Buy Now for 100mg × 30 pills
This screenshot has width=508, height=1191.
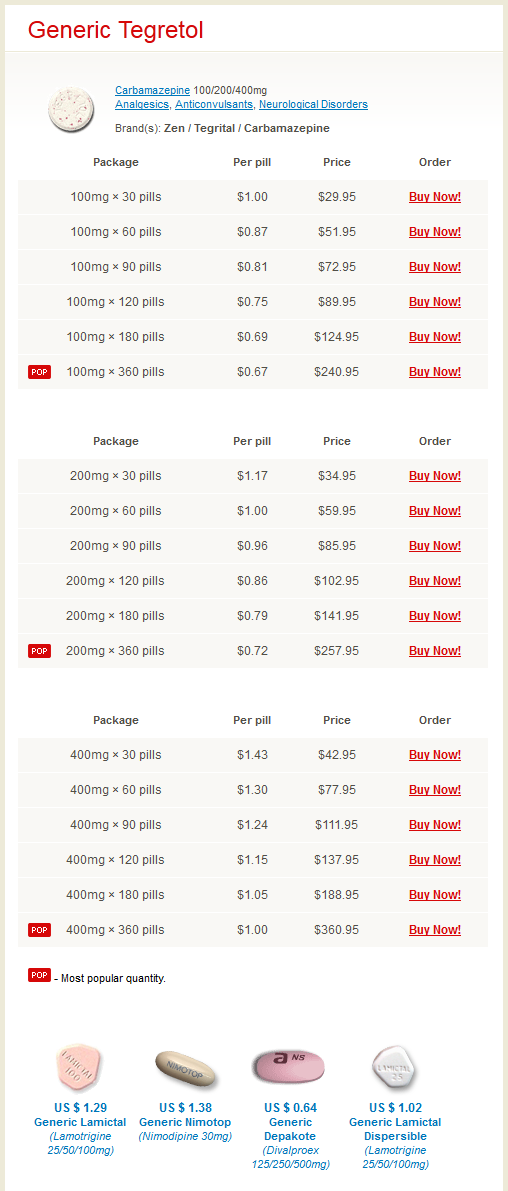click(435, 197)
